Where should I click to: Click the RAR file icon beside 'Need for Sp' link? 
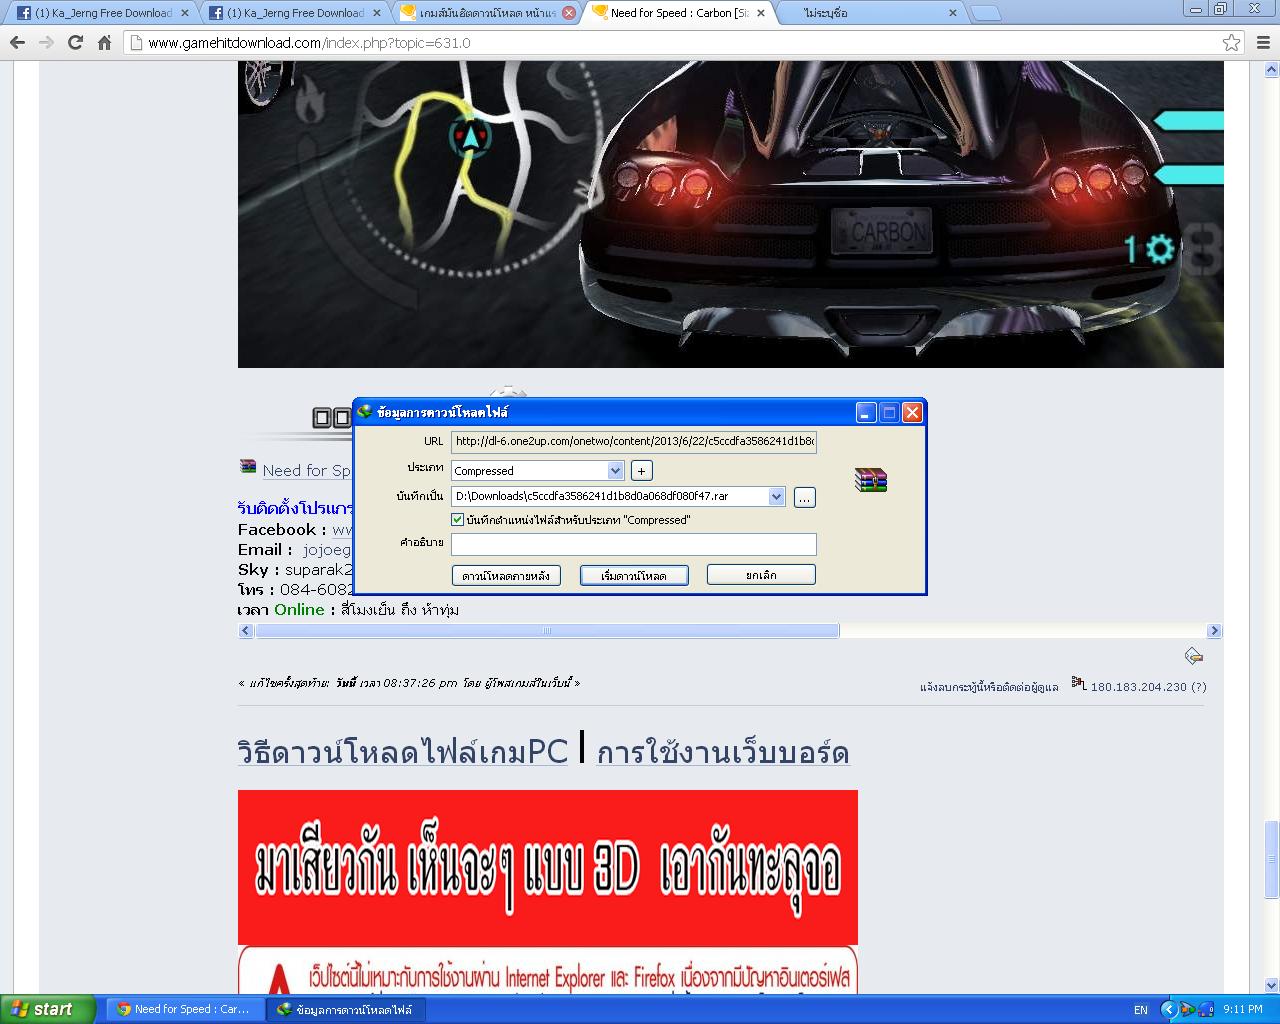pos(248,466)
